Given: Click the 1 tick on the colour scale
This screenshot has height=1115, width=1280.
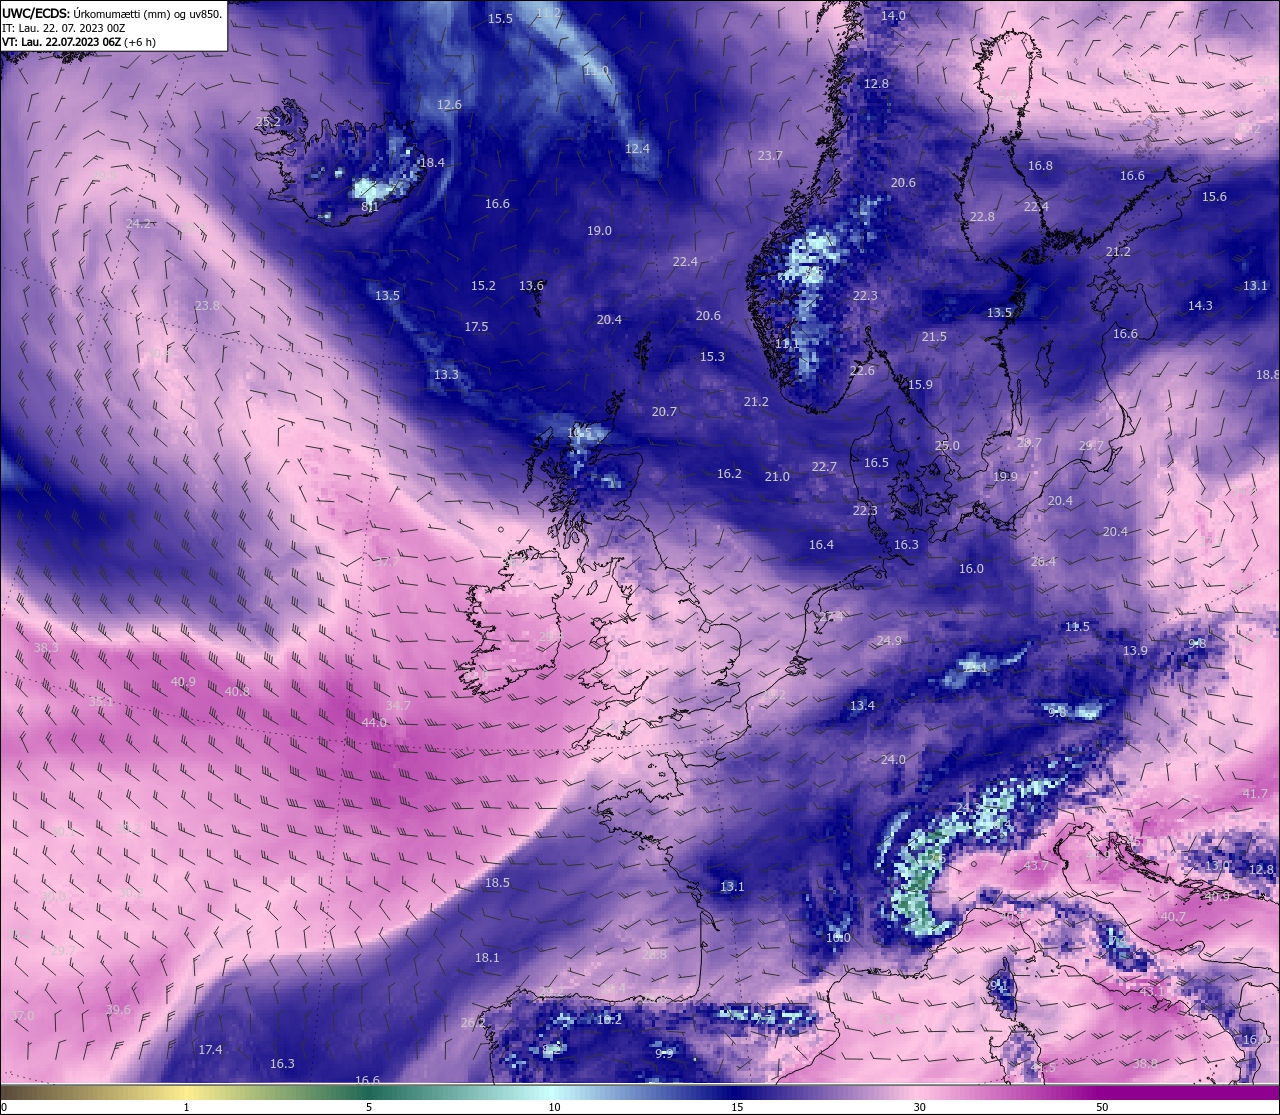Looking at the screenshot, I should point(186,1107).
